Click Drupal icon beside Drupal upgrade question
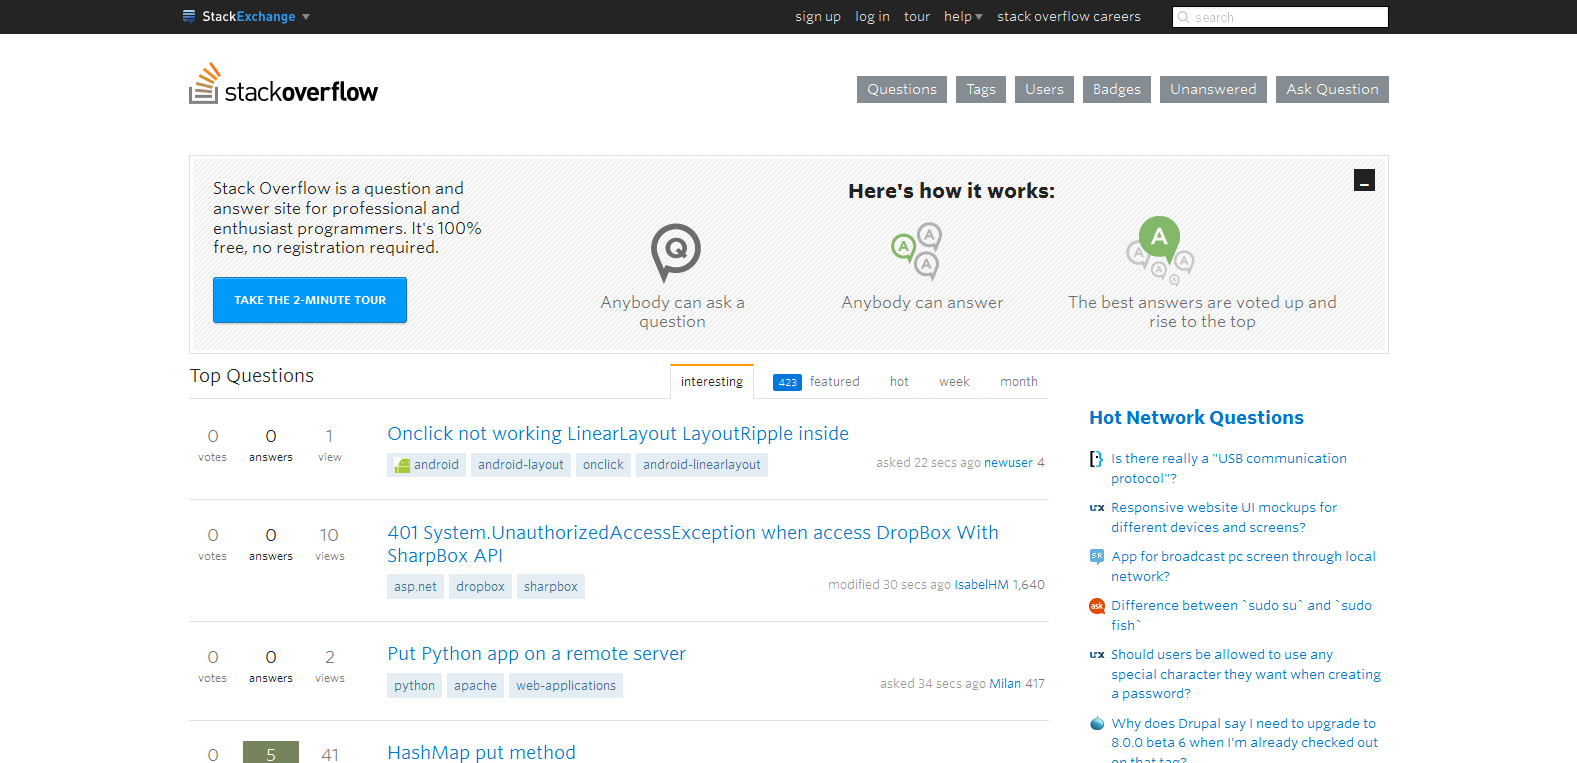This screenshot has width=1577, height=763. pos(1097,723)
